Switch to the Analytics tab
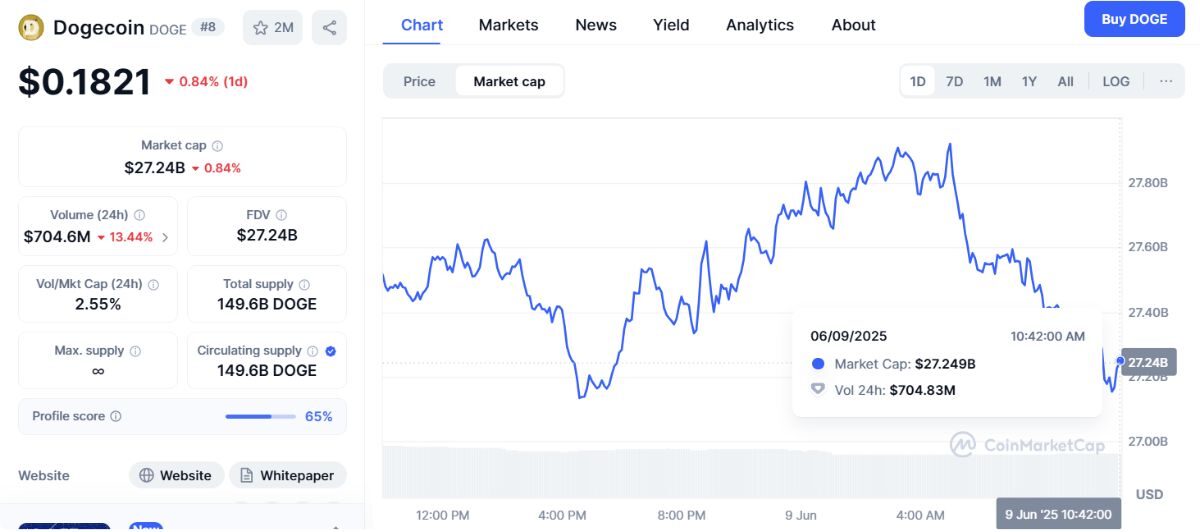1200x532 pixels. [759, 25]
